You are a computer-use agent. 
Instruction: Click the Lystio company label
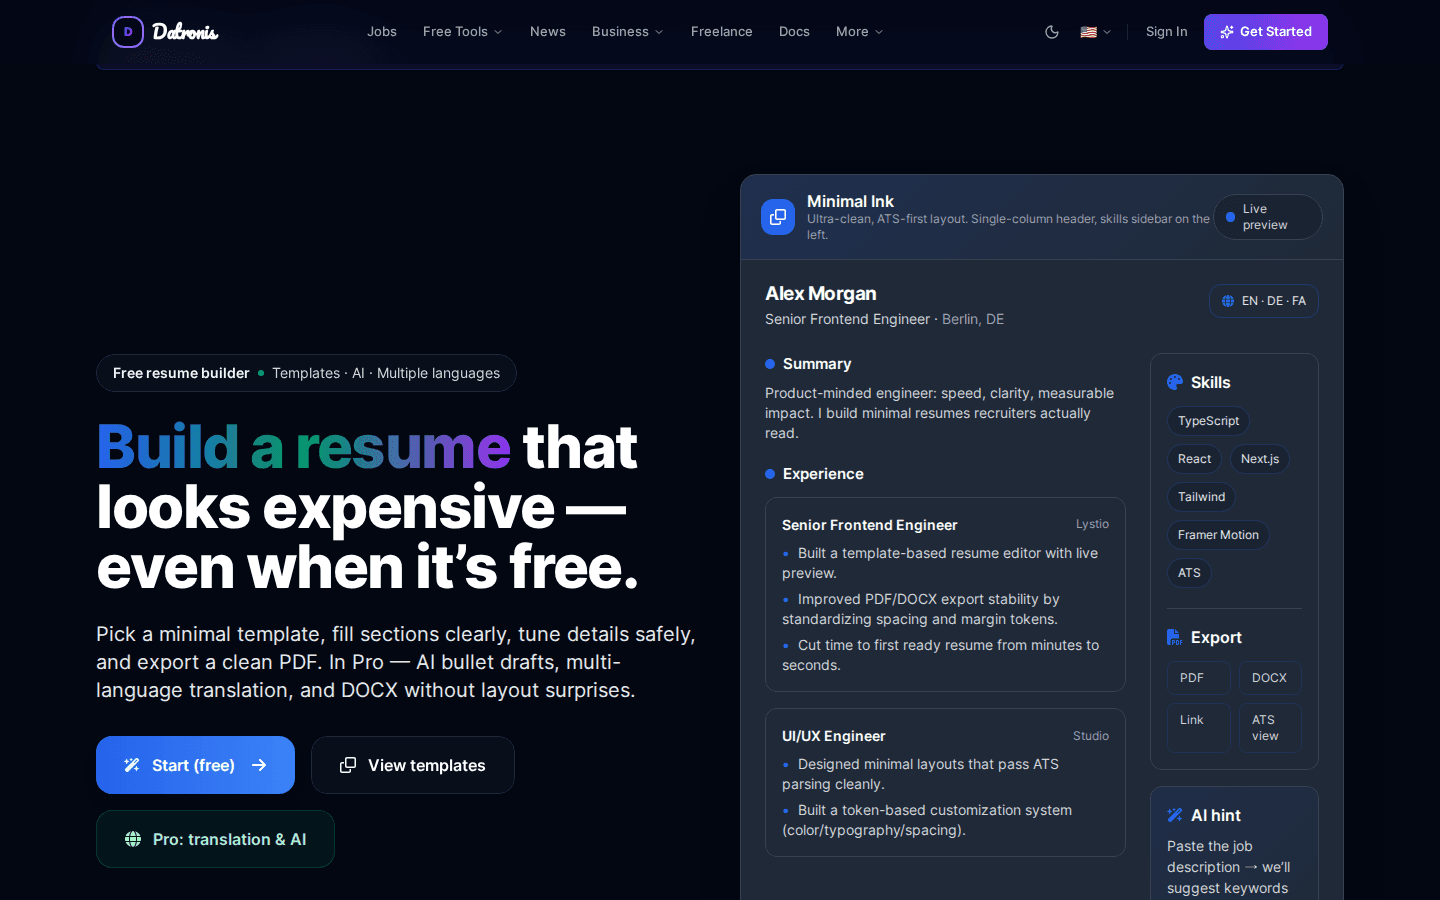tap(1092, 524)
